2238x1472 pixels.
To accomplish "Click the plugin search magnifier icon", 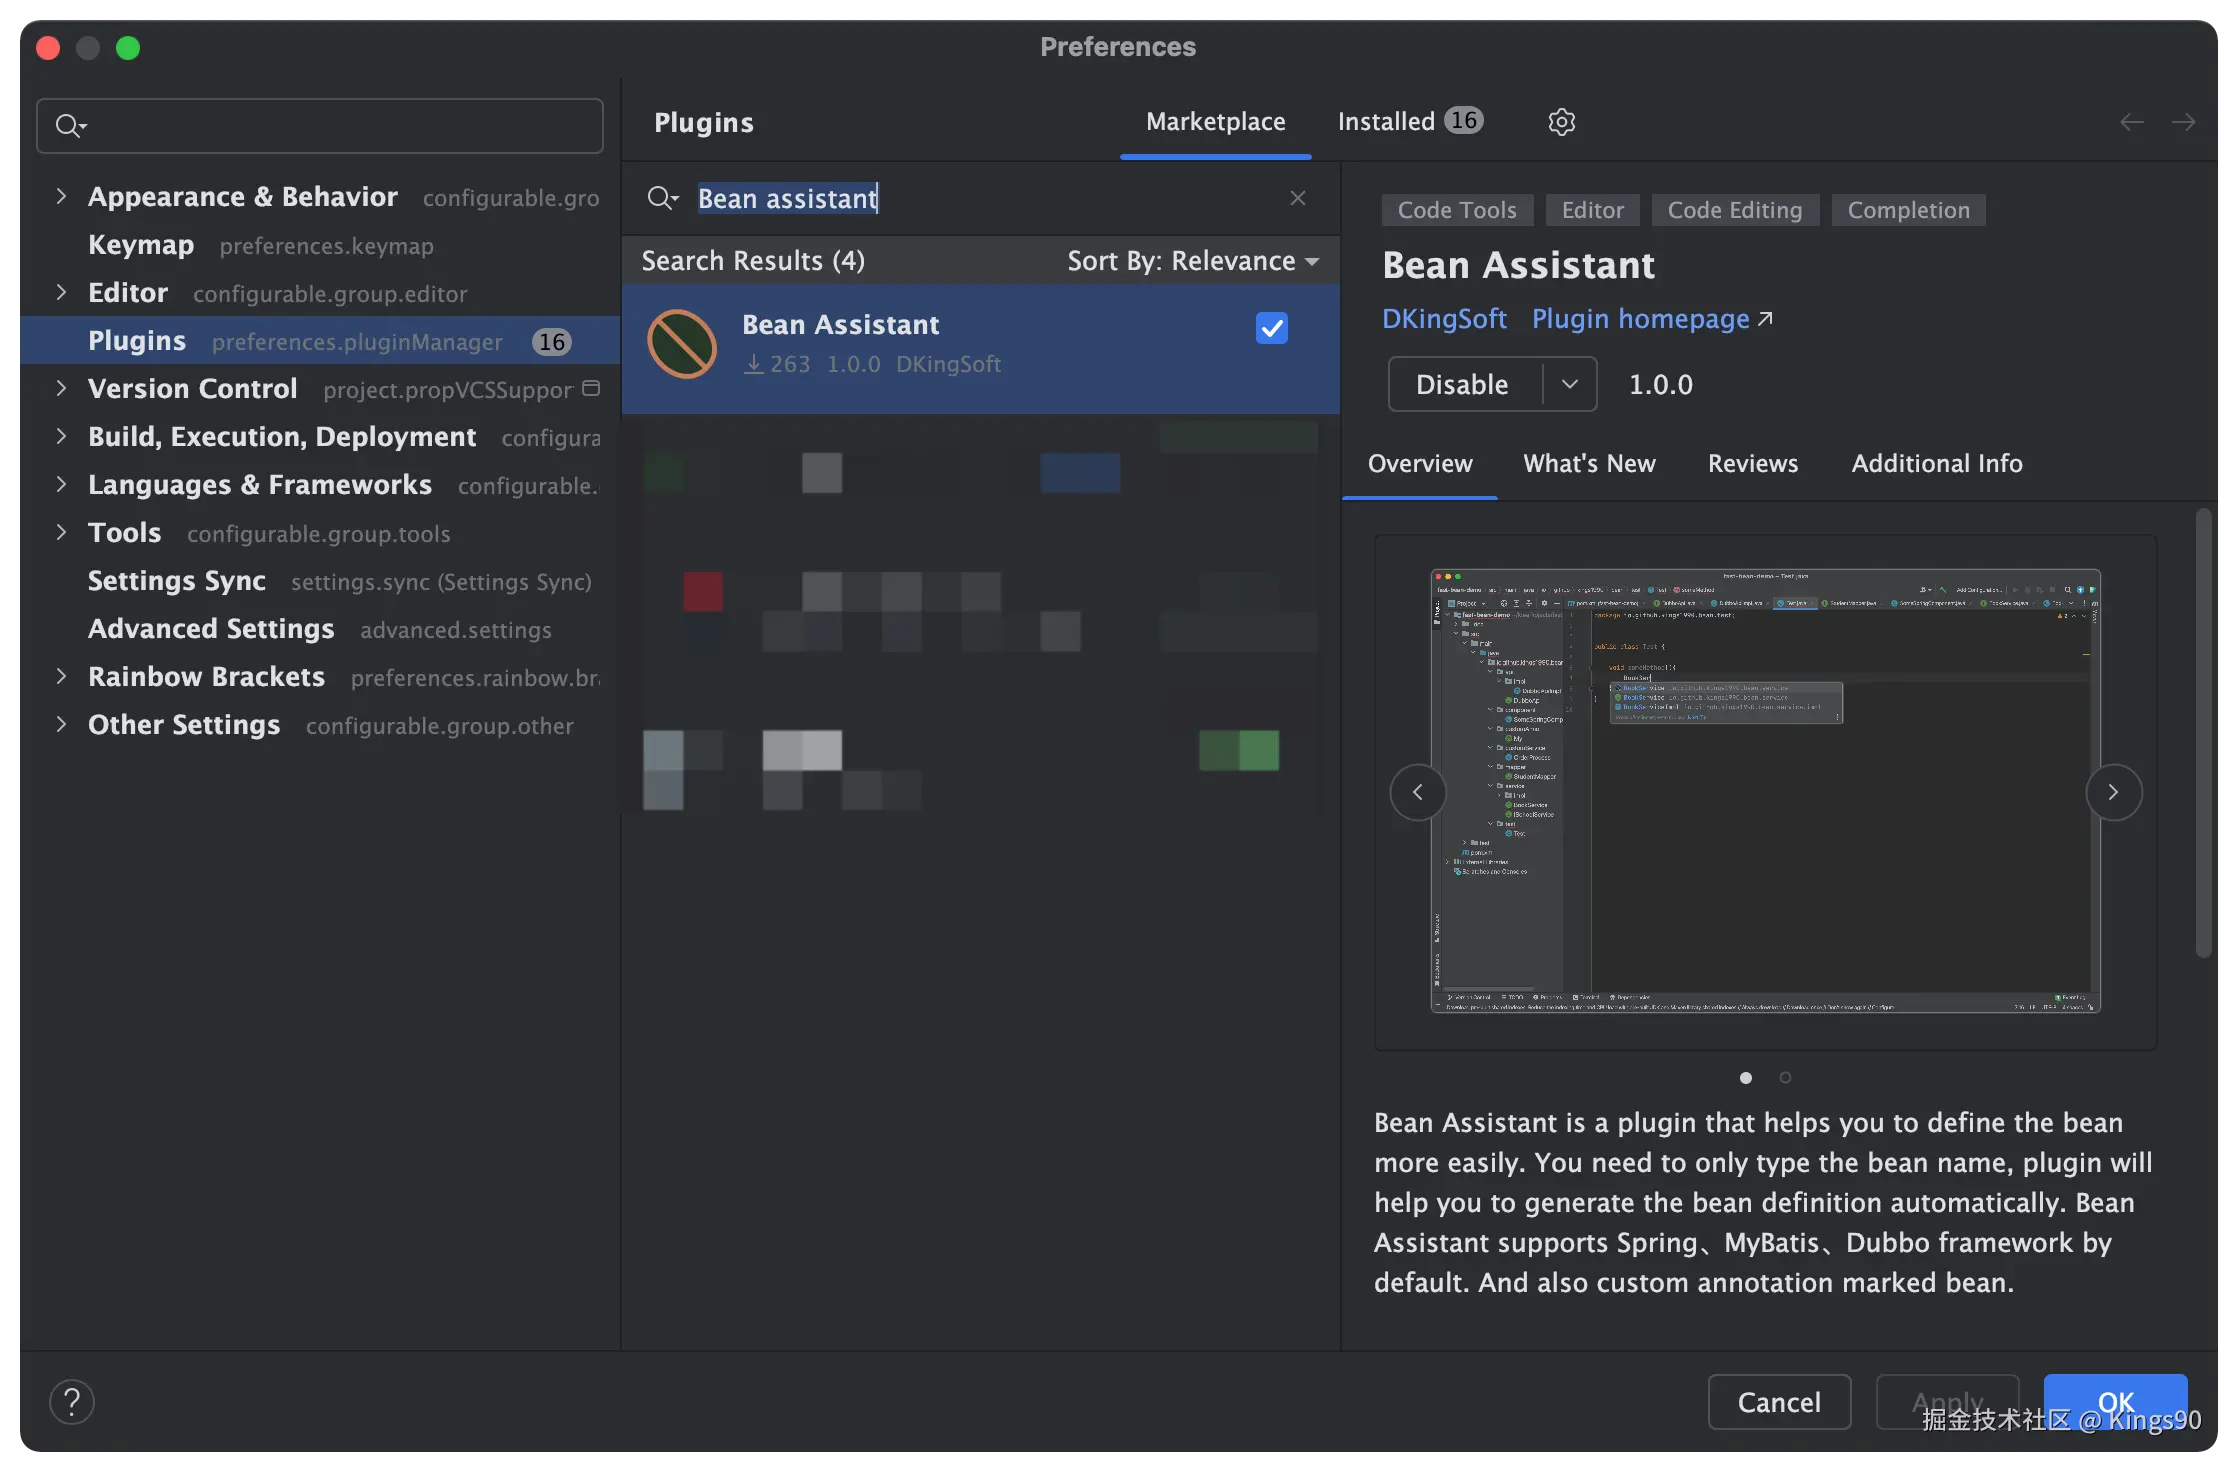I will (661, 198).
